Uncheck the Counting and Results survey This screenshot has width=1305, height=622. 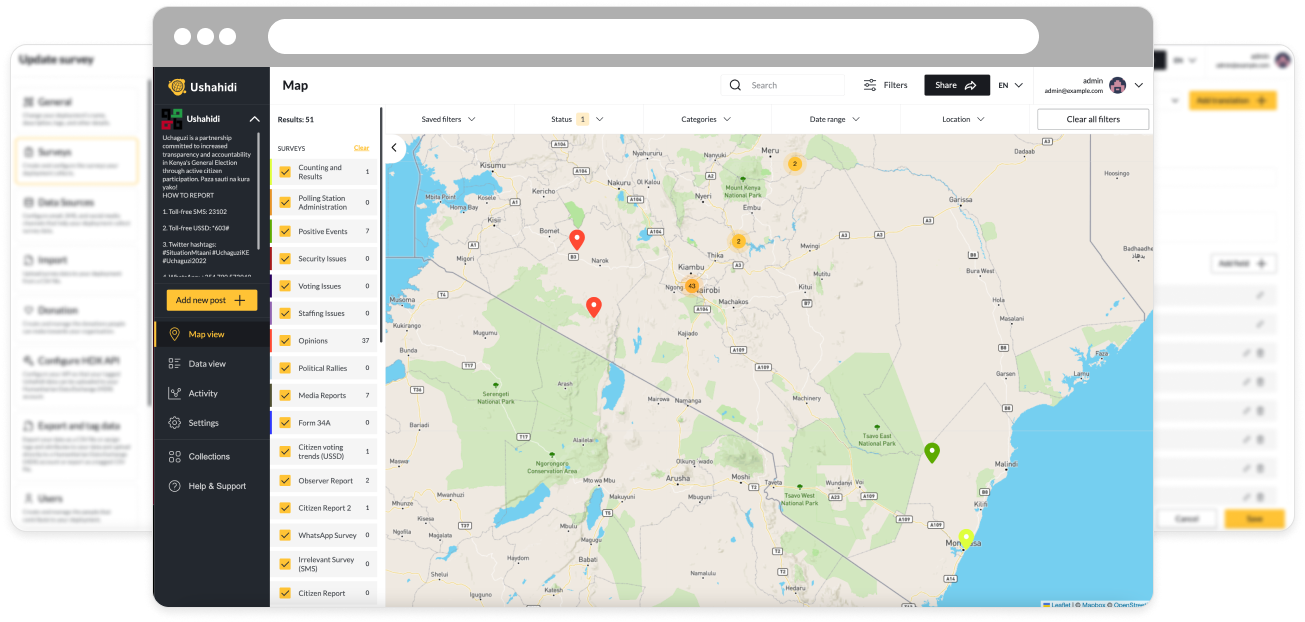(285, 172)
